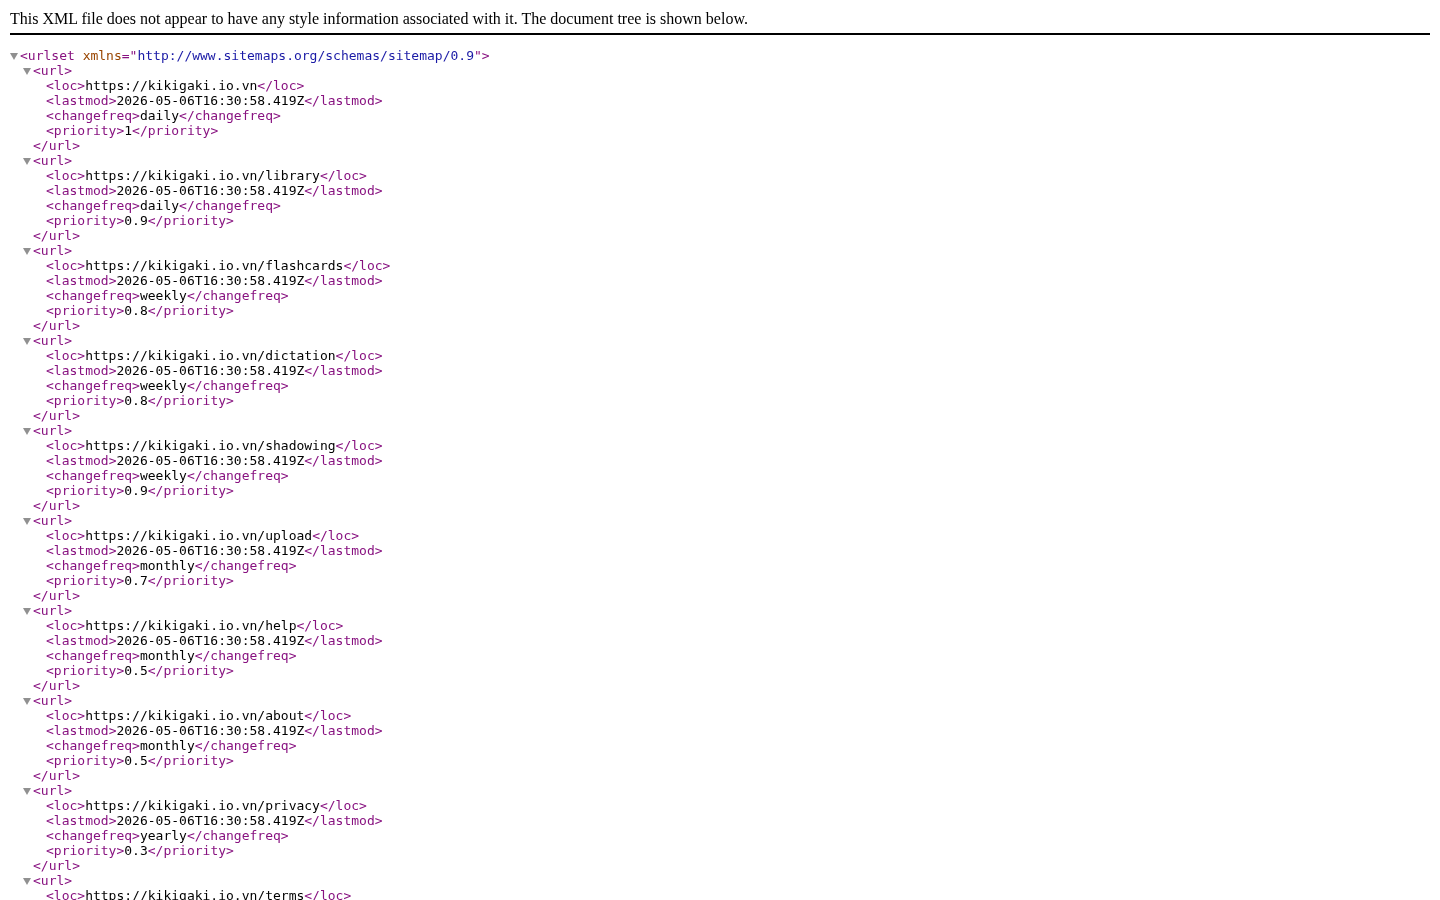
Task: Click the changefreq monthly under /about
Action: pyautogui.click(x=167, y=746)
